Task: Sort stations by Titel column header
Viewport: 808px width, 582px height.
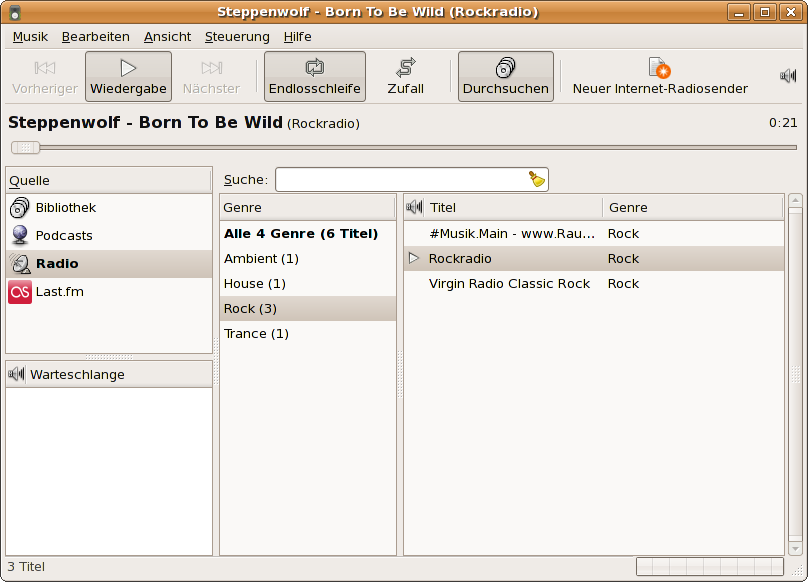Action: pyautogui.click(x=513, y=208)
